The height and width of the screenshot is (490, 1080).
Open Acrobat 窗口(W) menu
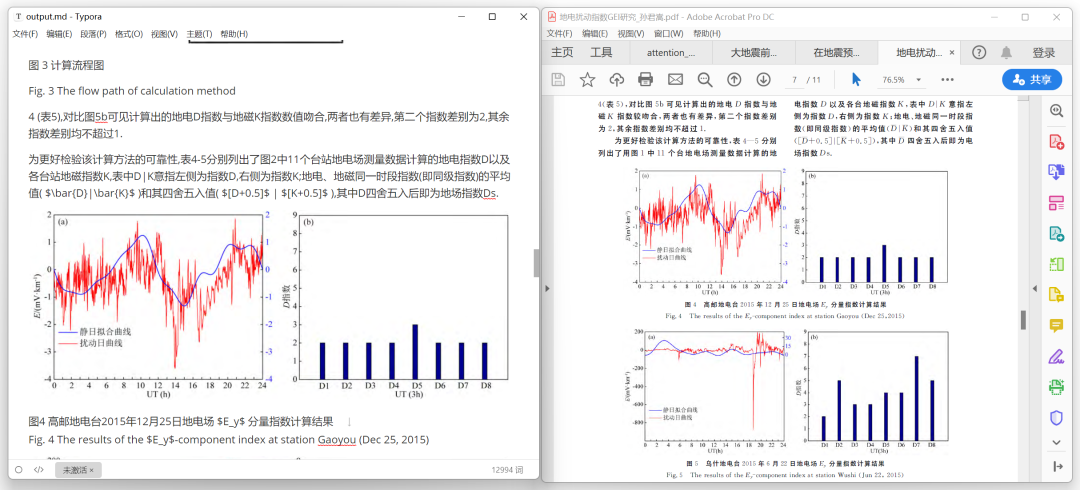point(669,33)
